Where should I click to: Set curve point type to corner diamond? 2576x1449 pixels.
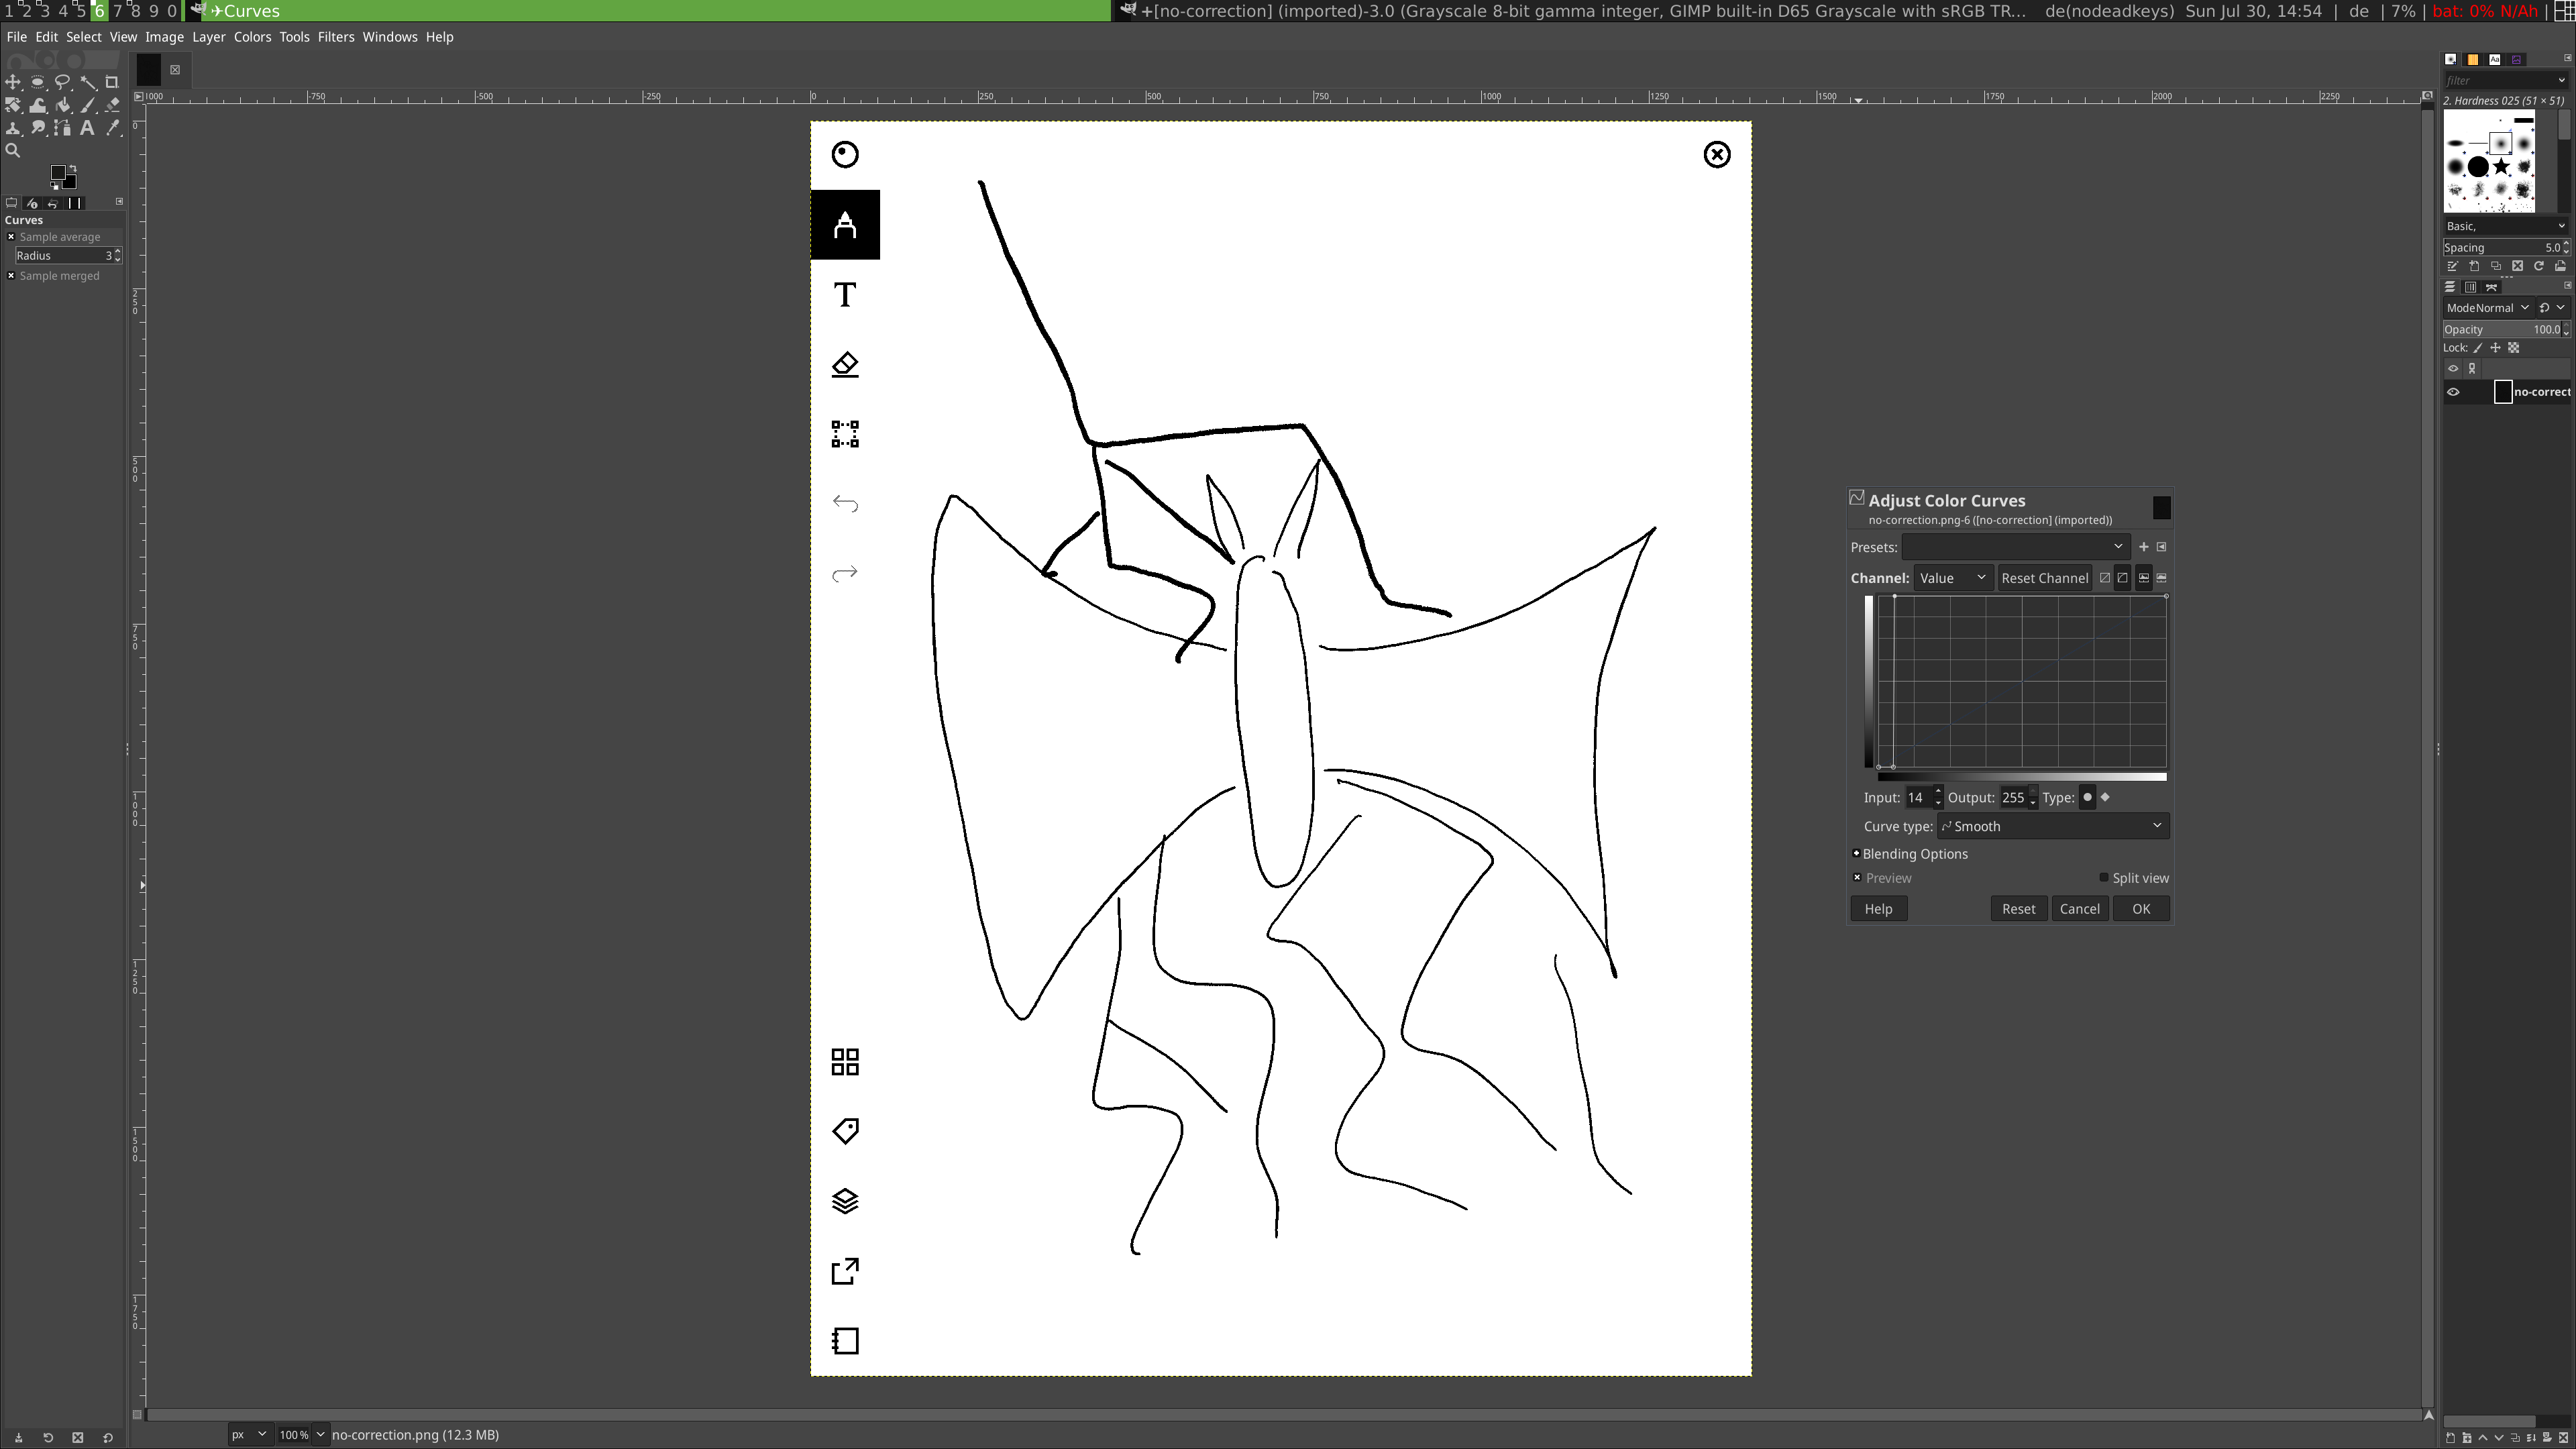tap(2106, 798)
